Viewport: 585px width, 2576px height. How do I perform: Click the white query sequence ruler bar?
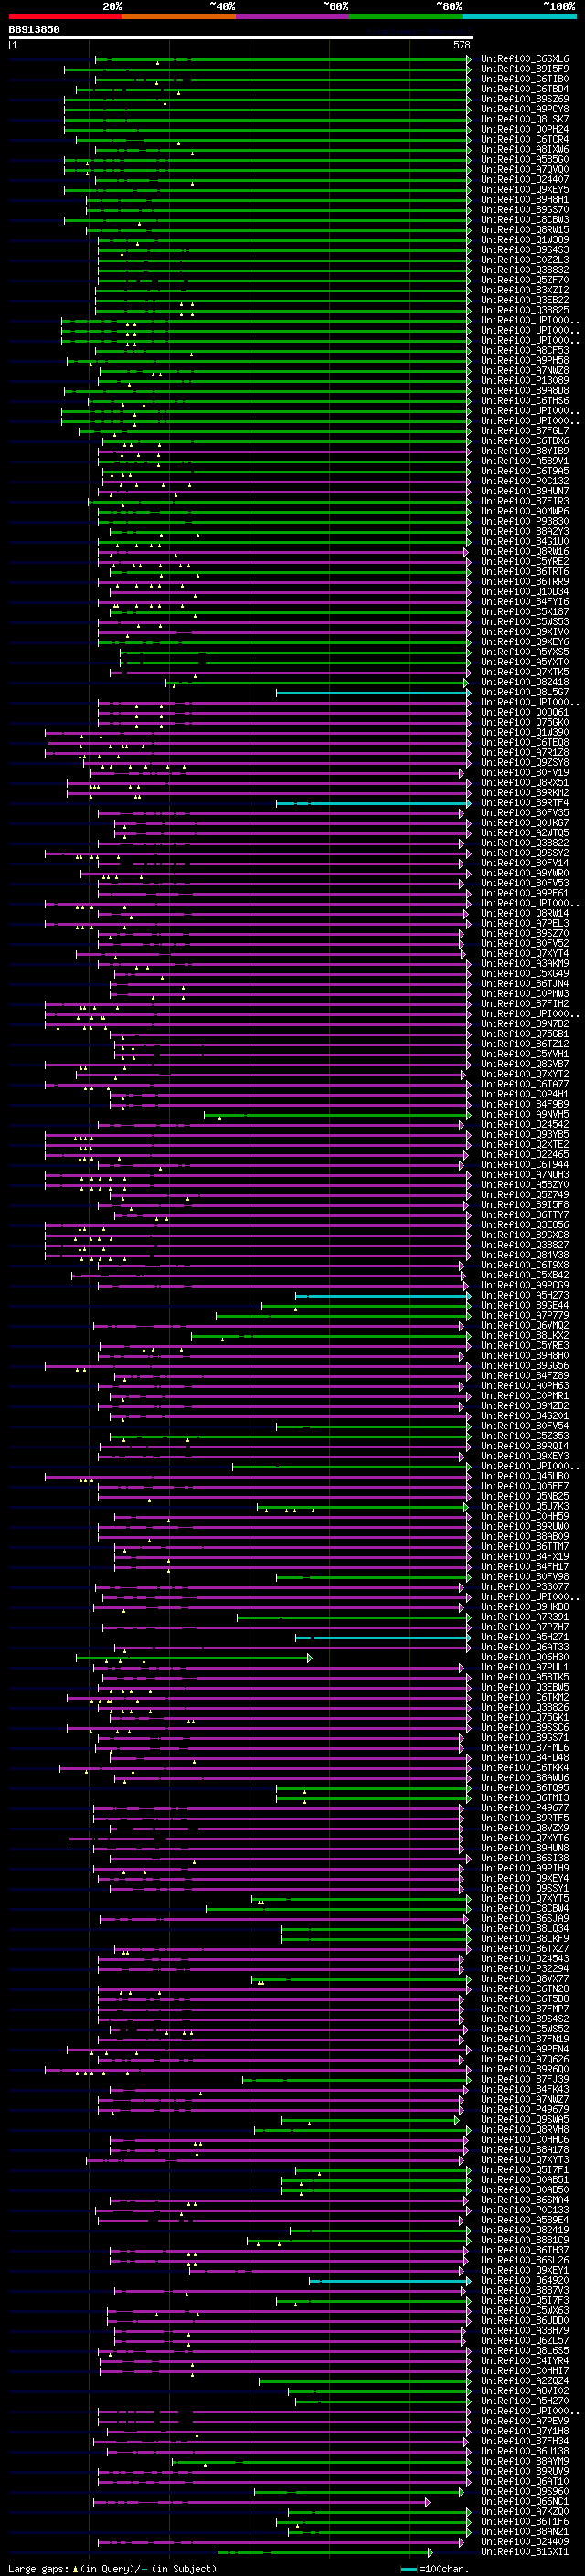(x=240, y=37)
